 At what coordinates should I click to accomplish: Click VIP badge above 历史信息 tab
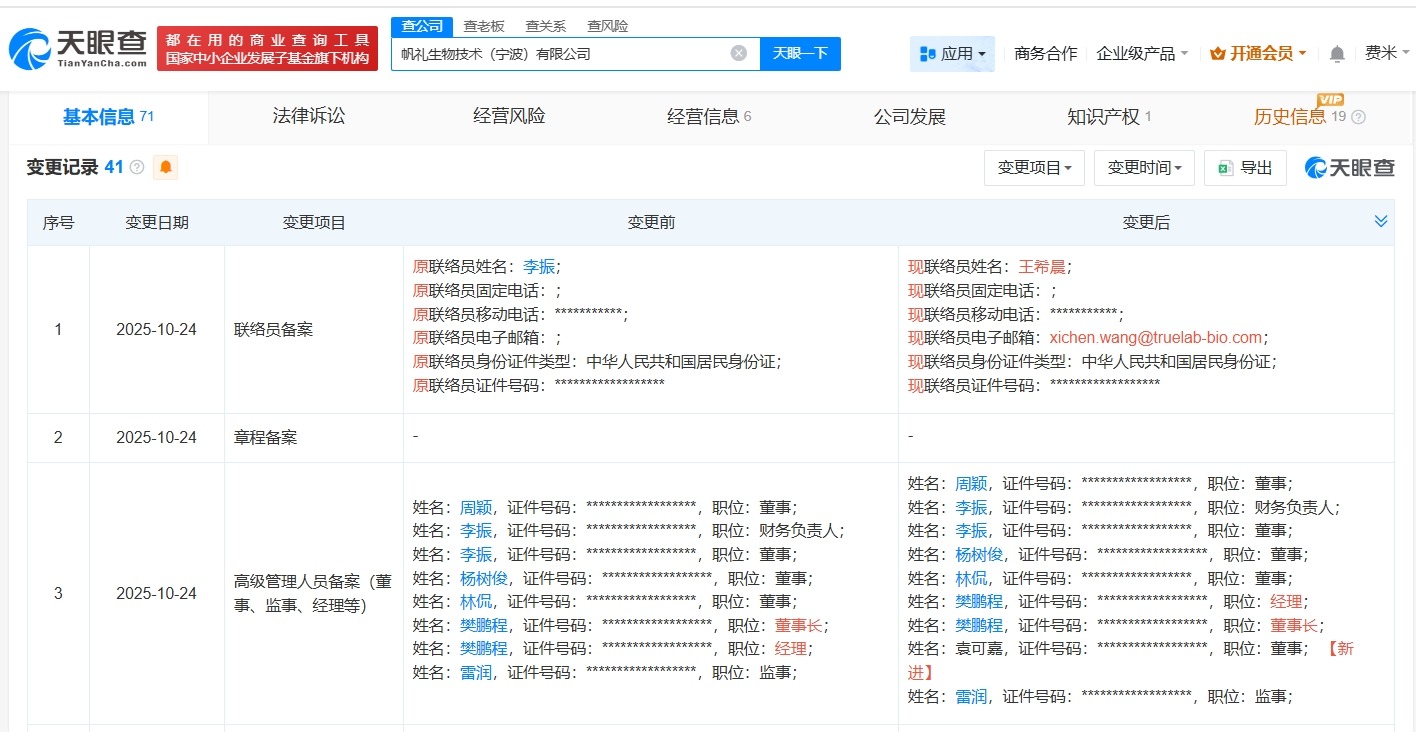(1330, 100)
